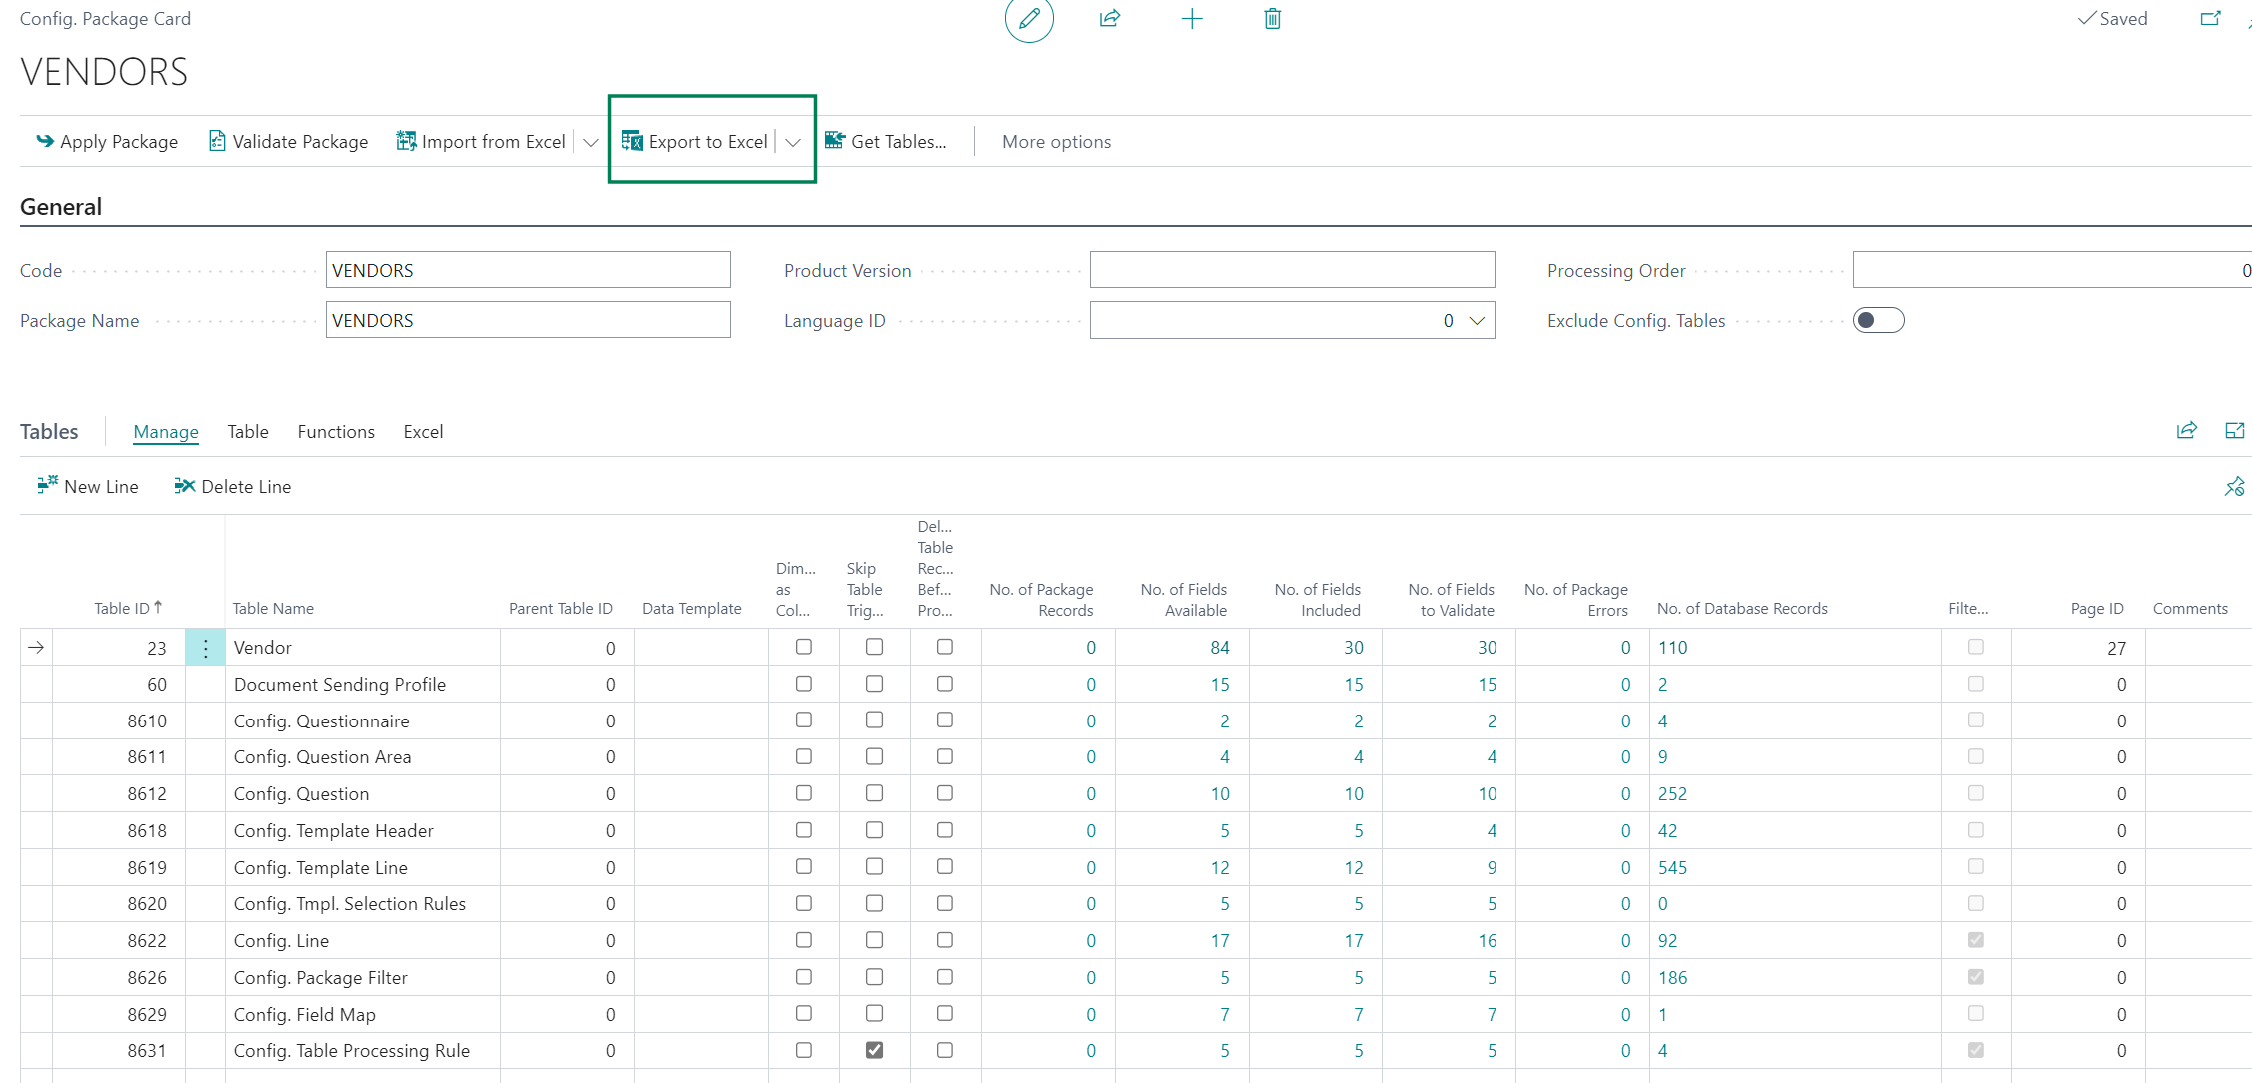Click the Data Template cell for Vendor

point(701,648)
